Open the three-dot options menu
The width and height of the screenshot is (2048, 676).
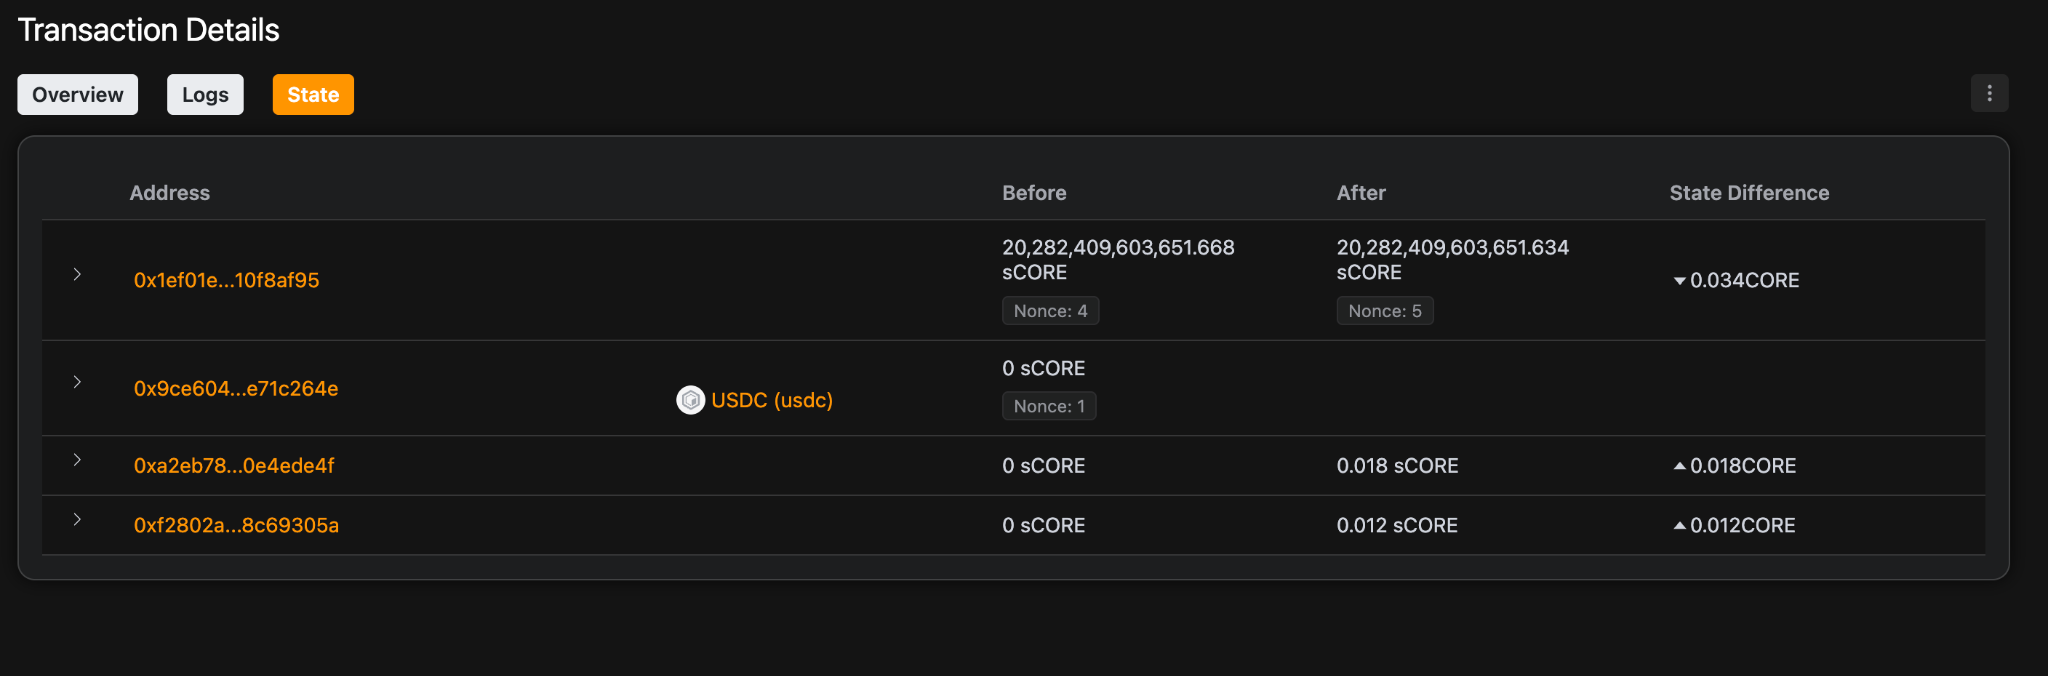point(1989,93)
